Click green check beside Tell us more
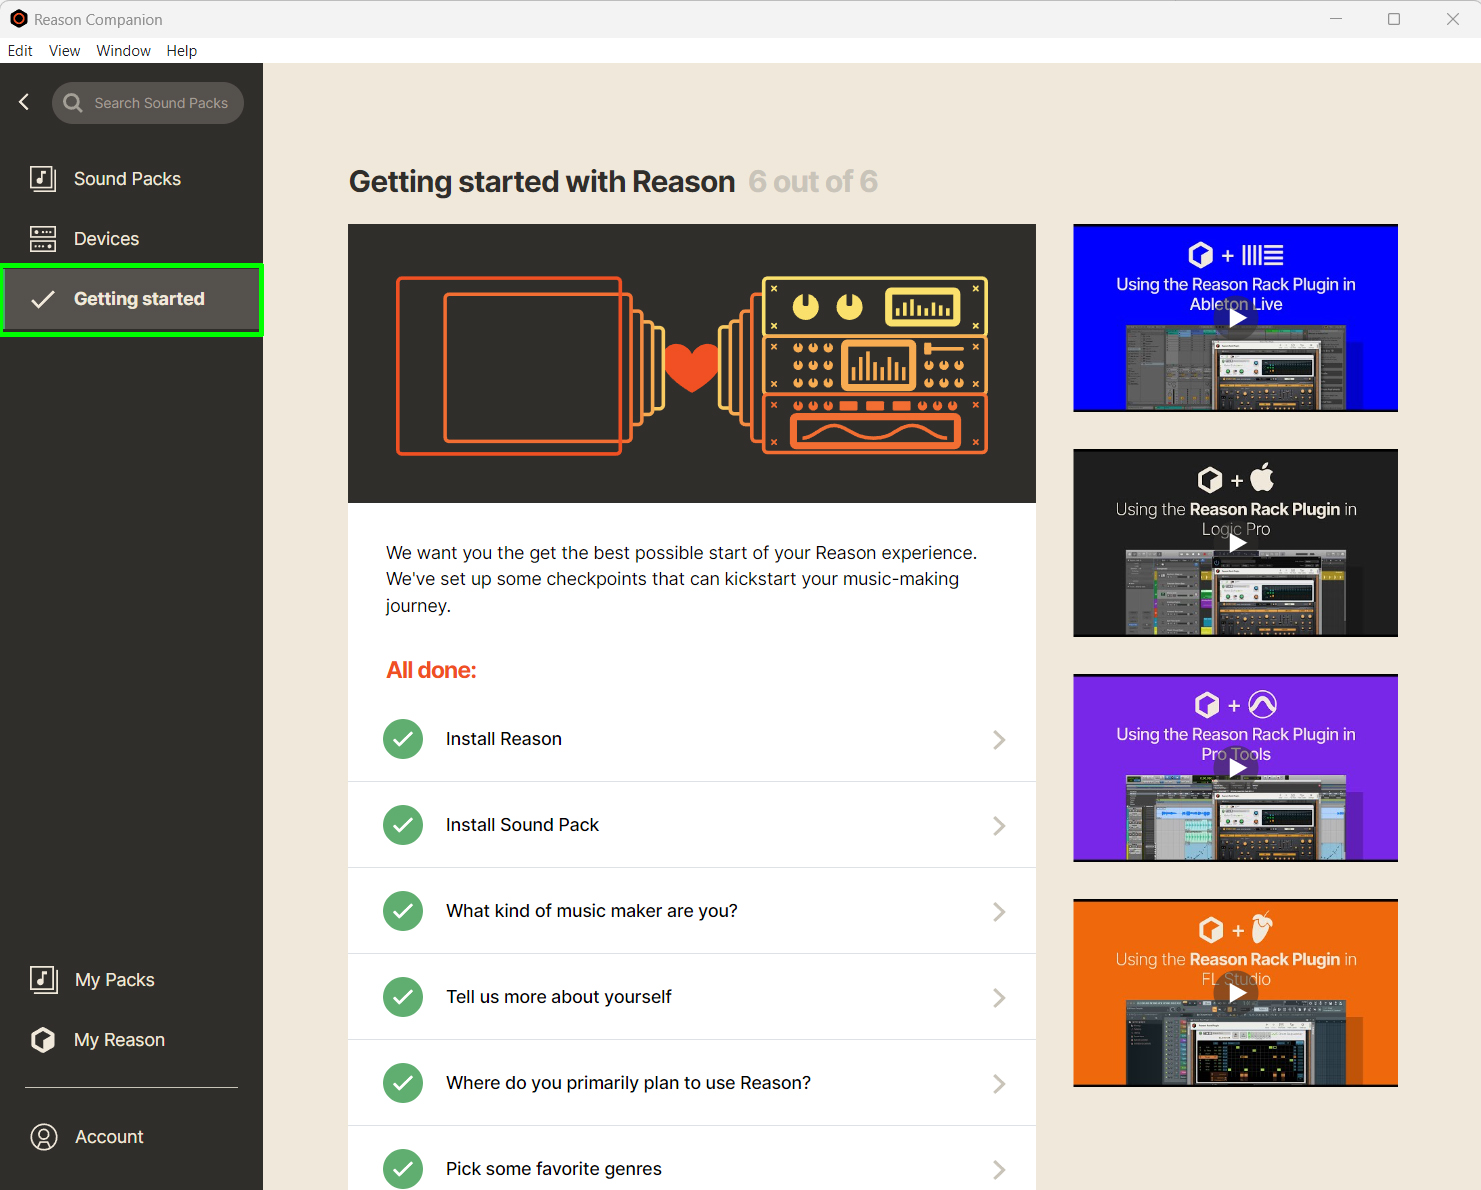Image resolution: width=1481 pixels, height=1190 pixels. click(x=403, y=997)
